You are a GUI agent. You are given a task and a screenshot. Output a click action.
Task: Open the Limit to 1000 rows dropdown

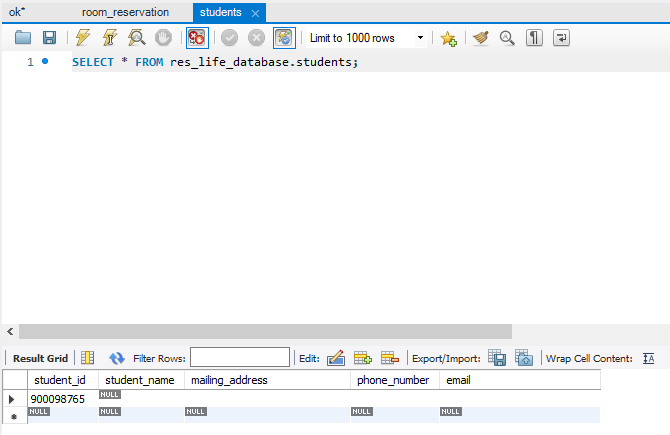click(x=367, y=38)
